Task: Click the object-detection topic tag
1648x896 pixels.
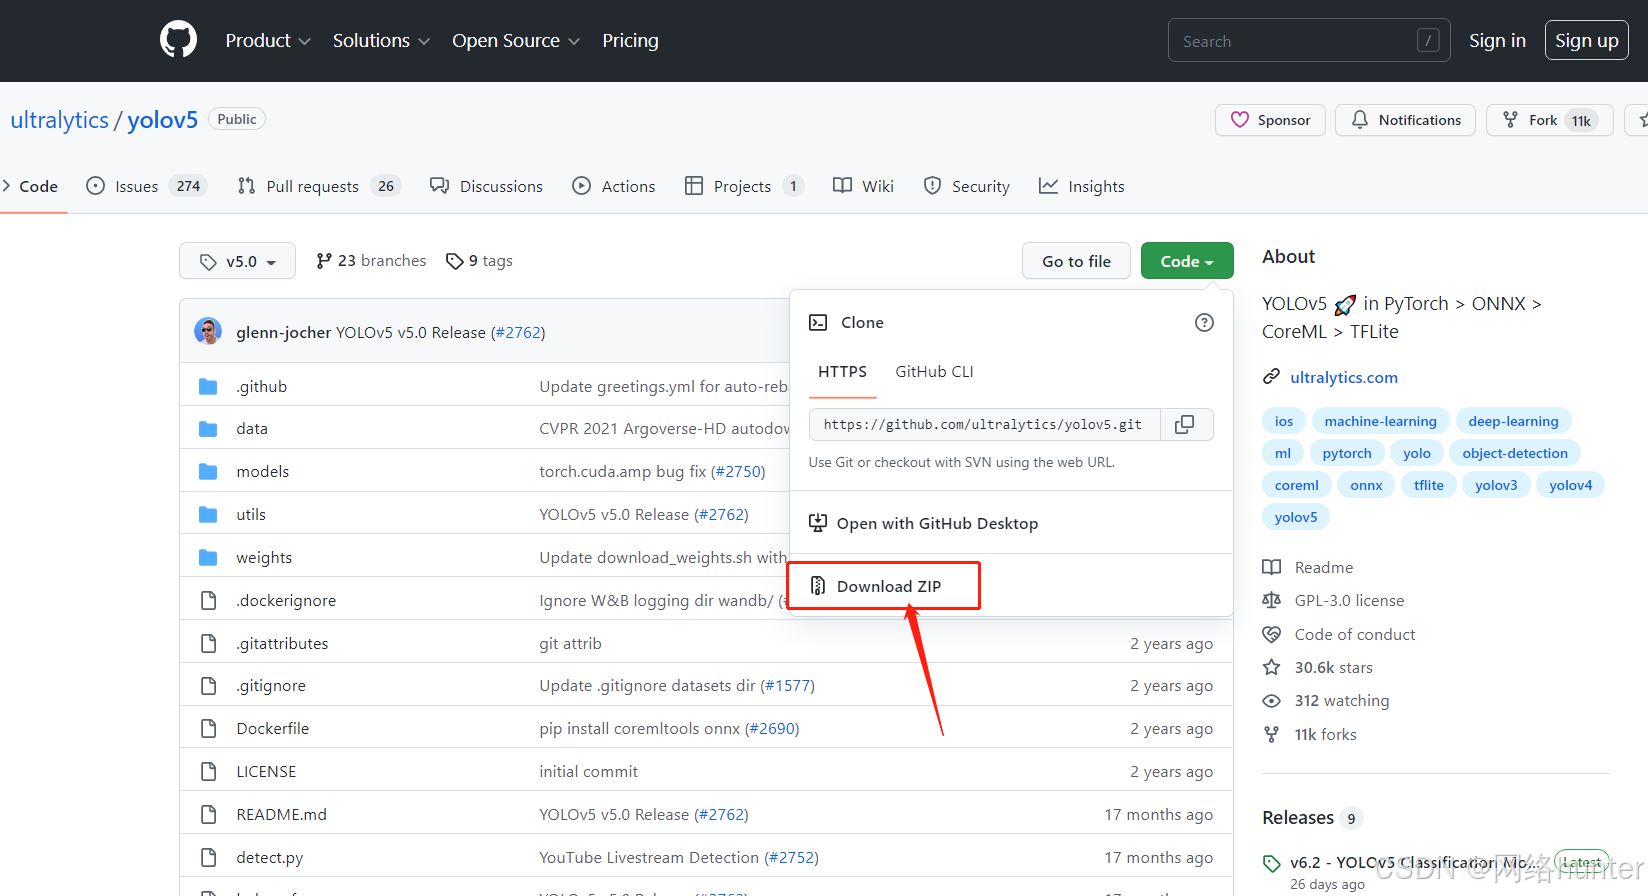Action: pyautogui.click(x=1515, y=453)
